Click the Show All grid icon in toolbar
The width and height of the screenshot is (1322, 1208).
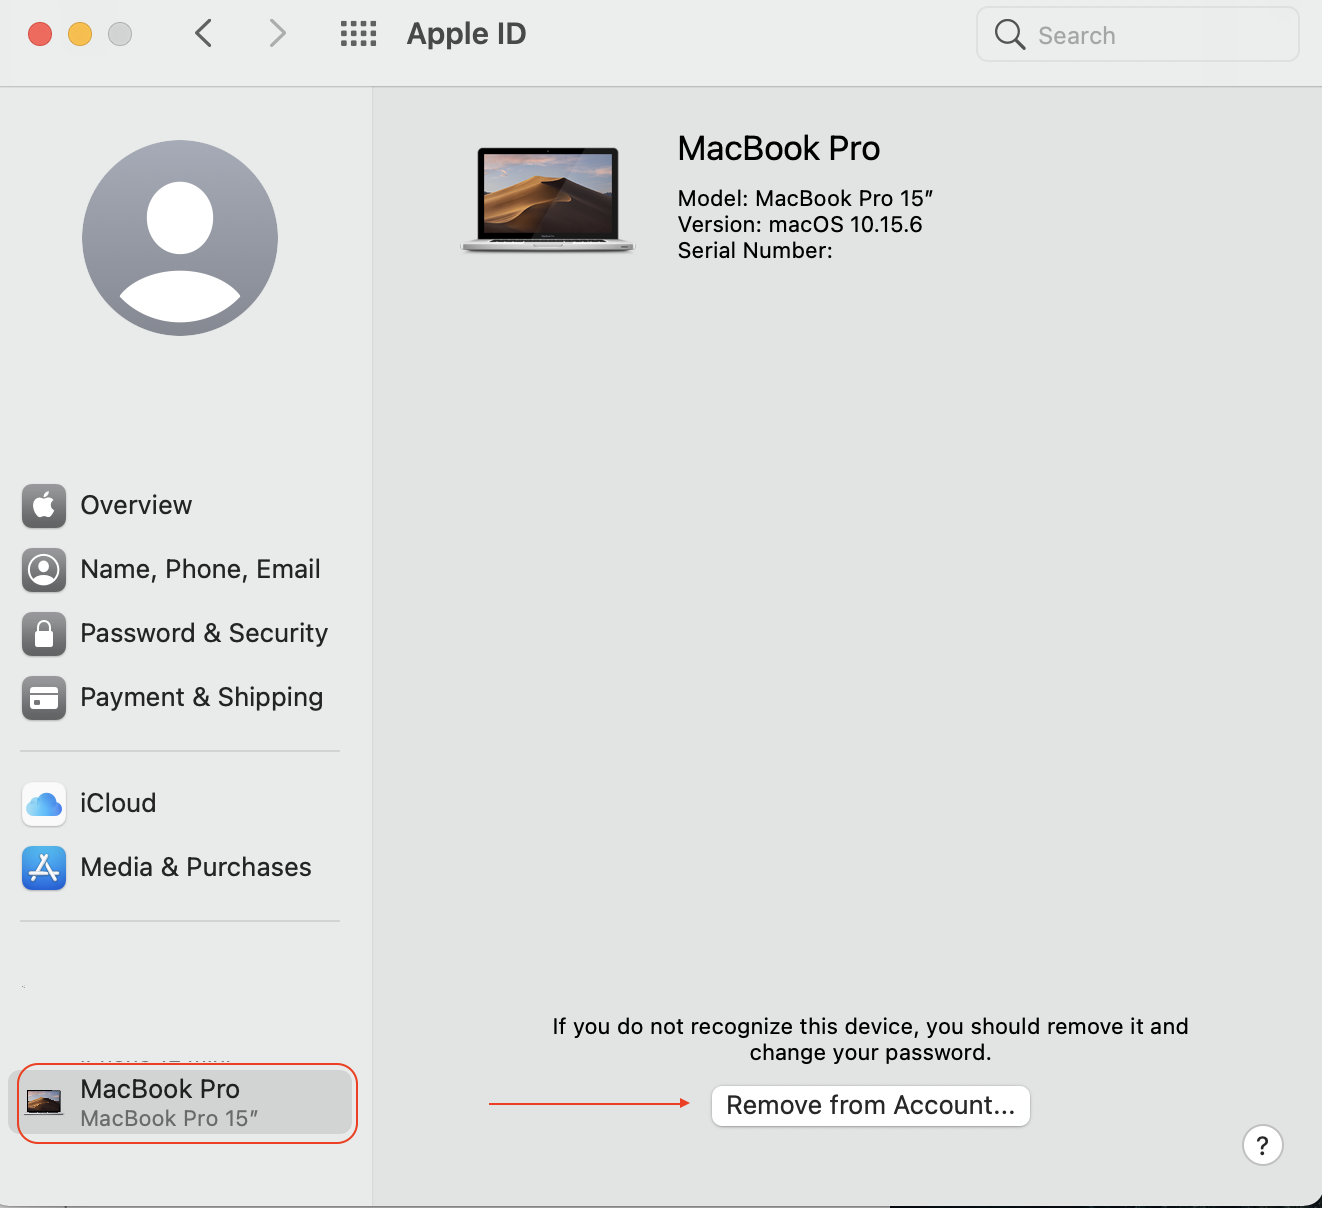[358, 33]
